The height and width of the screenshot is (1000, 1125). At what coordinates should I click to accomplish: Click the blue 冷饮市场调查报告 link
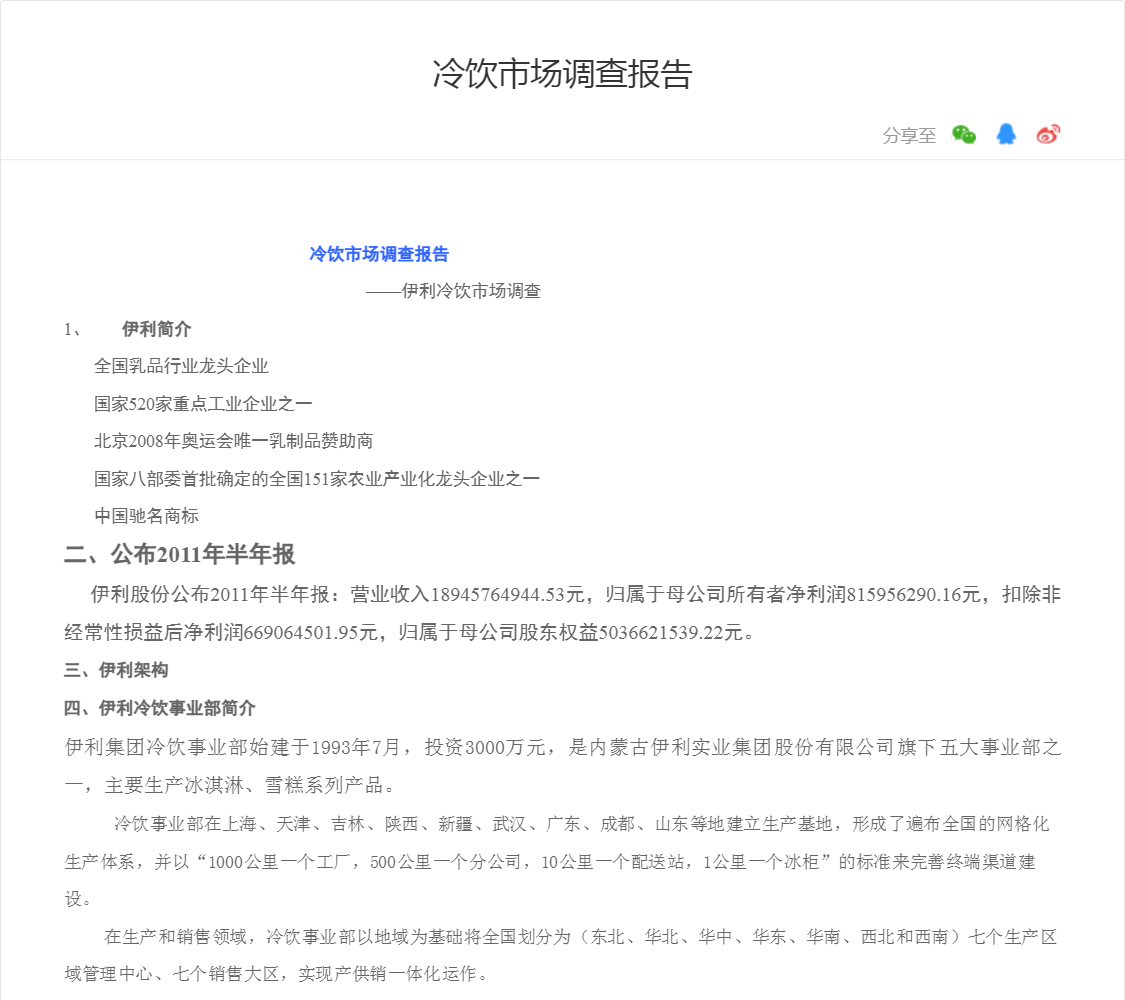[379, 254]
